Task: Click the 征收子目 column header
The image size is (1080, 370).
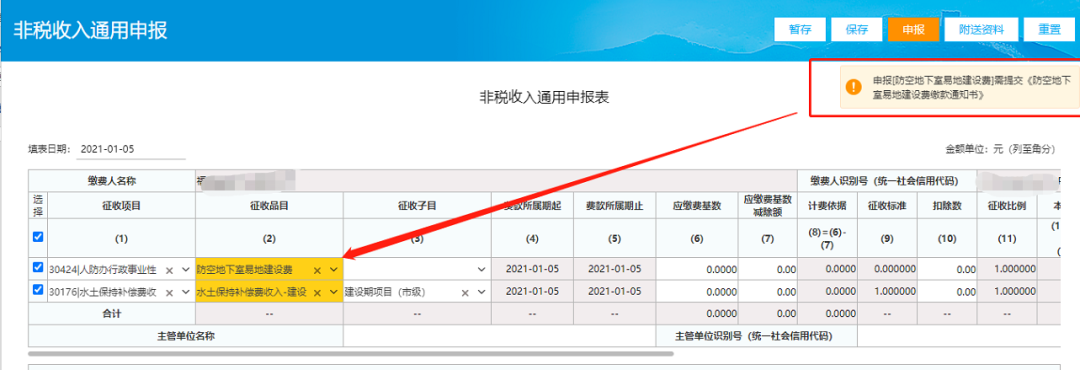Action: [417, 205]
